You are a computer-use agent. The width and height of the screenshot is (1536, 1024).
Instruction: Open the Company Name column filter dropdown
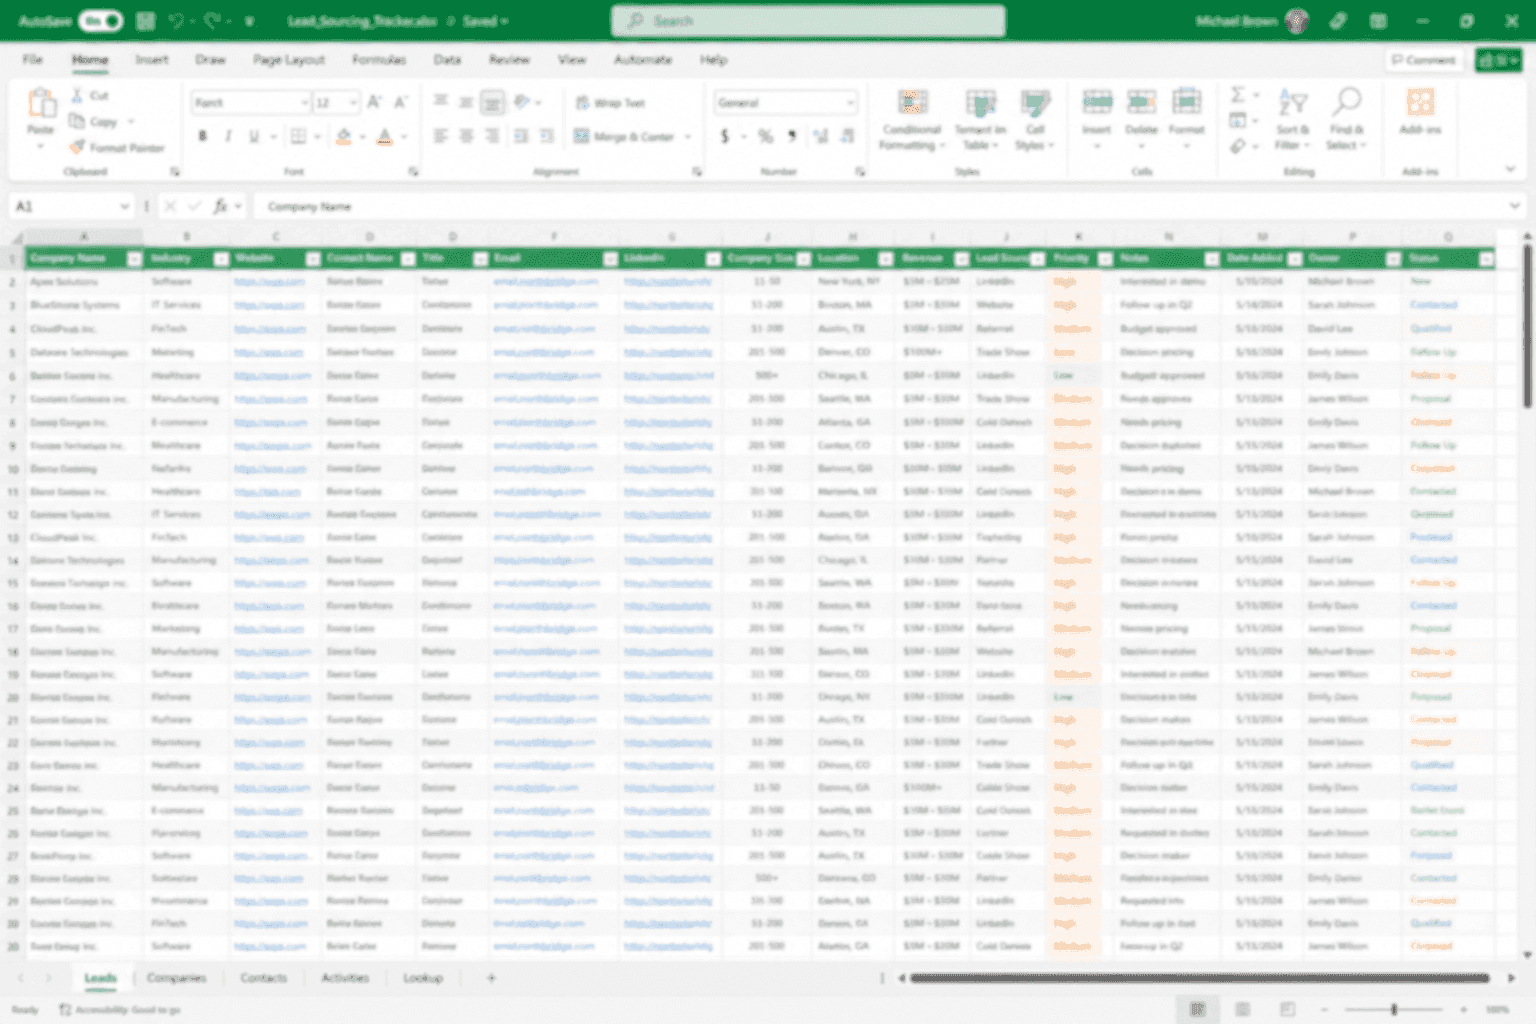(x=135, y=259)
